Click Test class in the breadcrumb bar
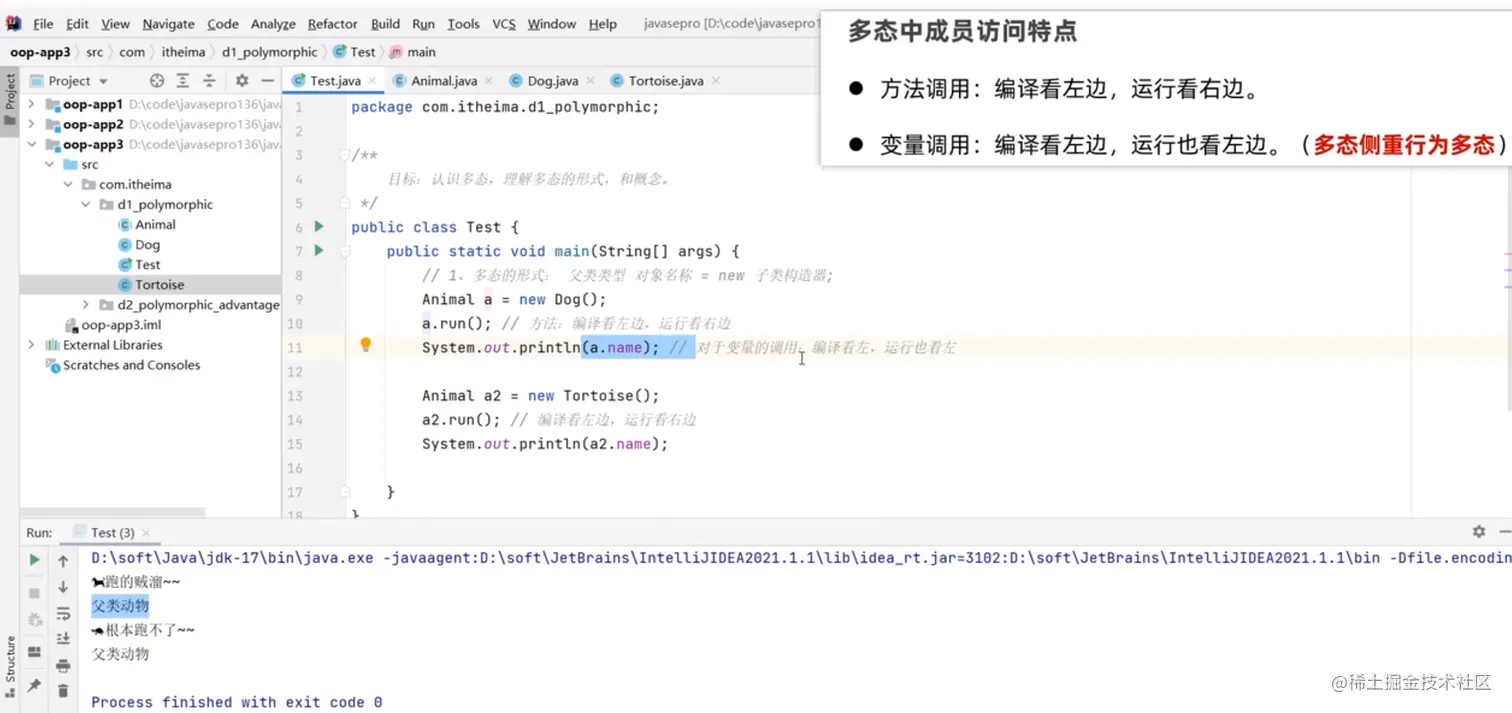Viewport: 1512px width, 713px height. 355,52
